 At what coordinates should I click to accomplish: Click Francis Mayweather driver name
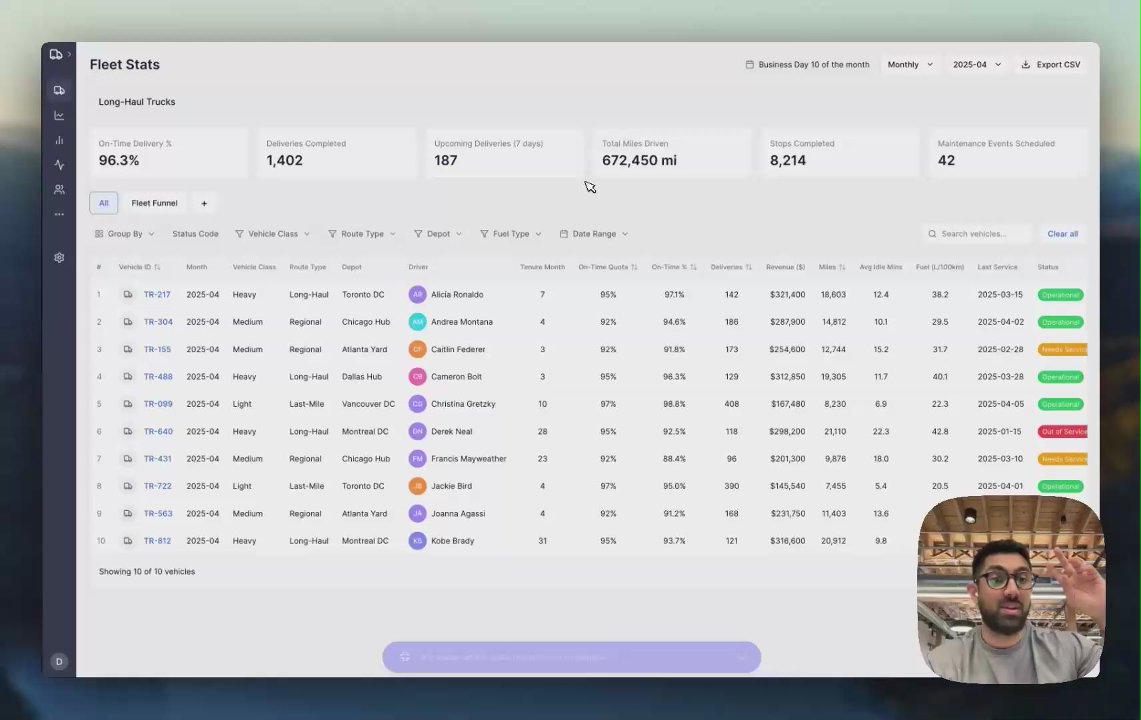(469, 459)
